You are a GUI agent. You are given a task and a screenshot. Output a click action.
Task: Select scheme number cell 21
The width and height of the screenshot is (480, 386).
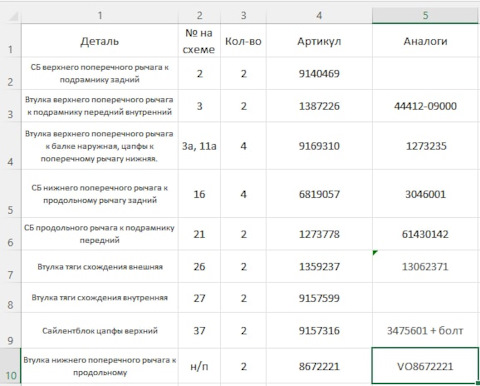click(x=199, y=234)
